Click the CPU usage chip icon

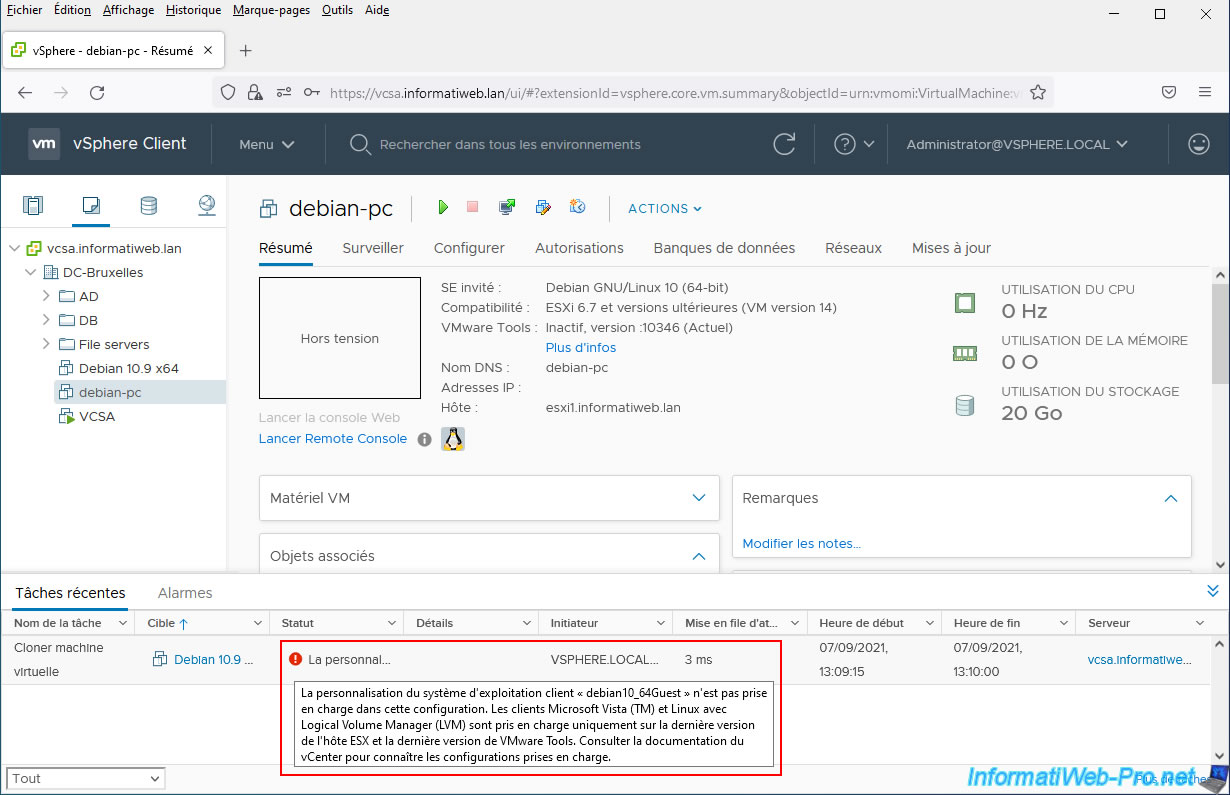(x=964, y=302)
